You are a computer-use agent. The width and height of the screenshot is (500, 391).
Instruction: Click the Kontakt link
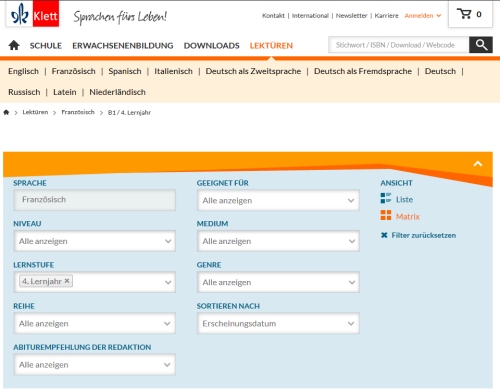click(273, 16)
